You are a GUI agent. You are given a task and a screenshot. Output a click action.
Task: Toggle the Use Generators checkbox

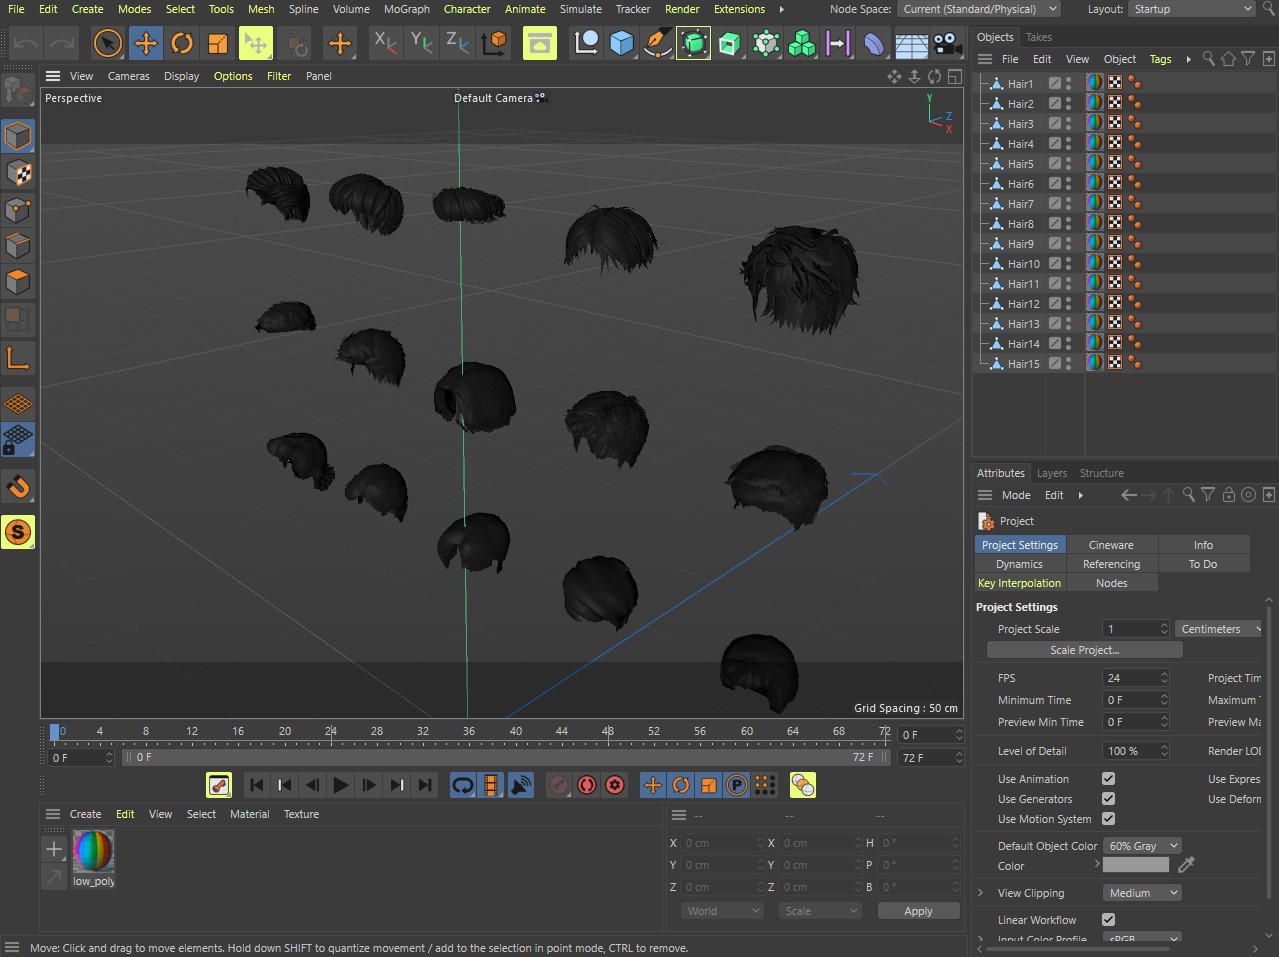pyautogui.click(x=1108, y=799)
